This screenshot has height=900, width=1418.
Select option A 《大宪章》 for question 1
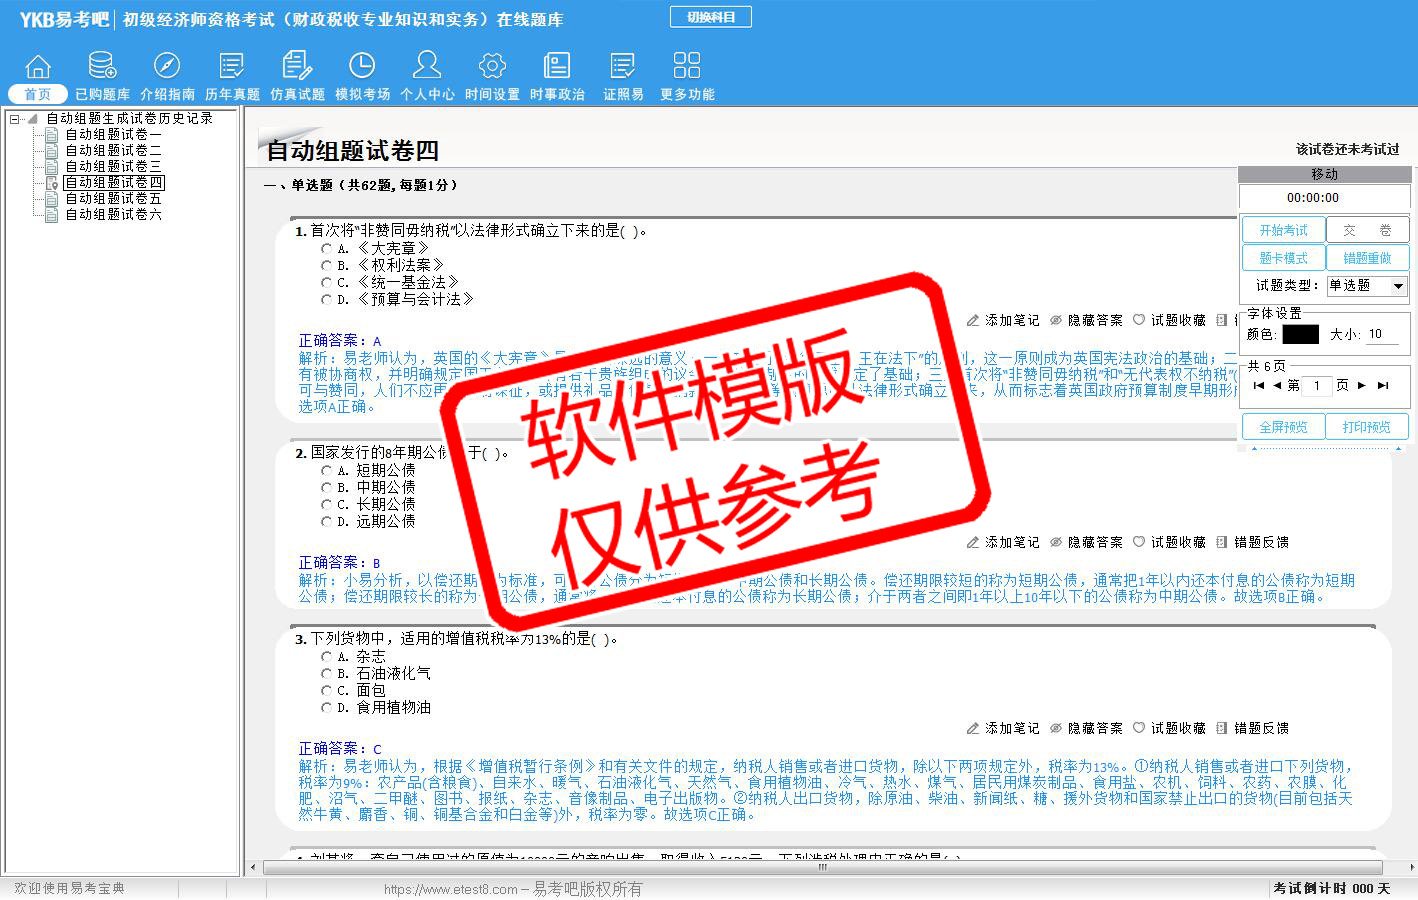pos(326,249)
